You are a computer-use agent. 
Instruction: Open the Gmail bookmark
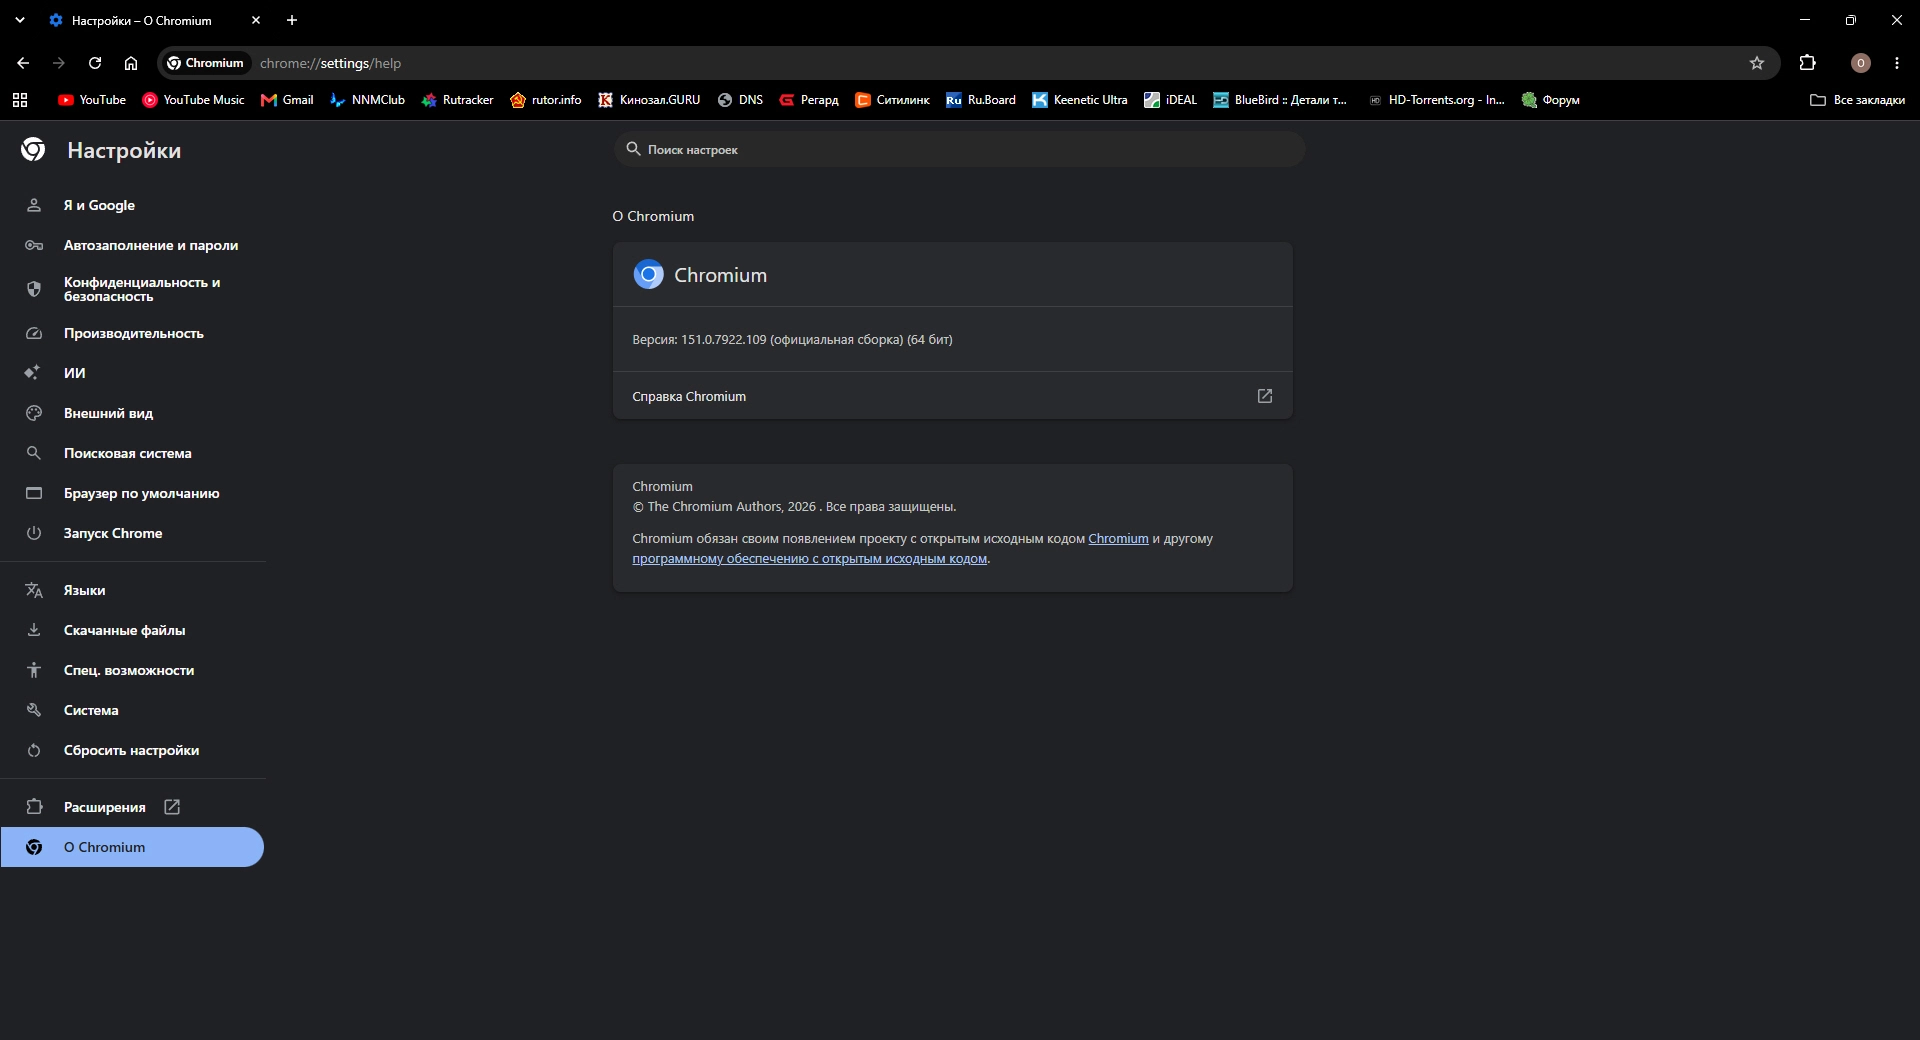coord(287,100)
